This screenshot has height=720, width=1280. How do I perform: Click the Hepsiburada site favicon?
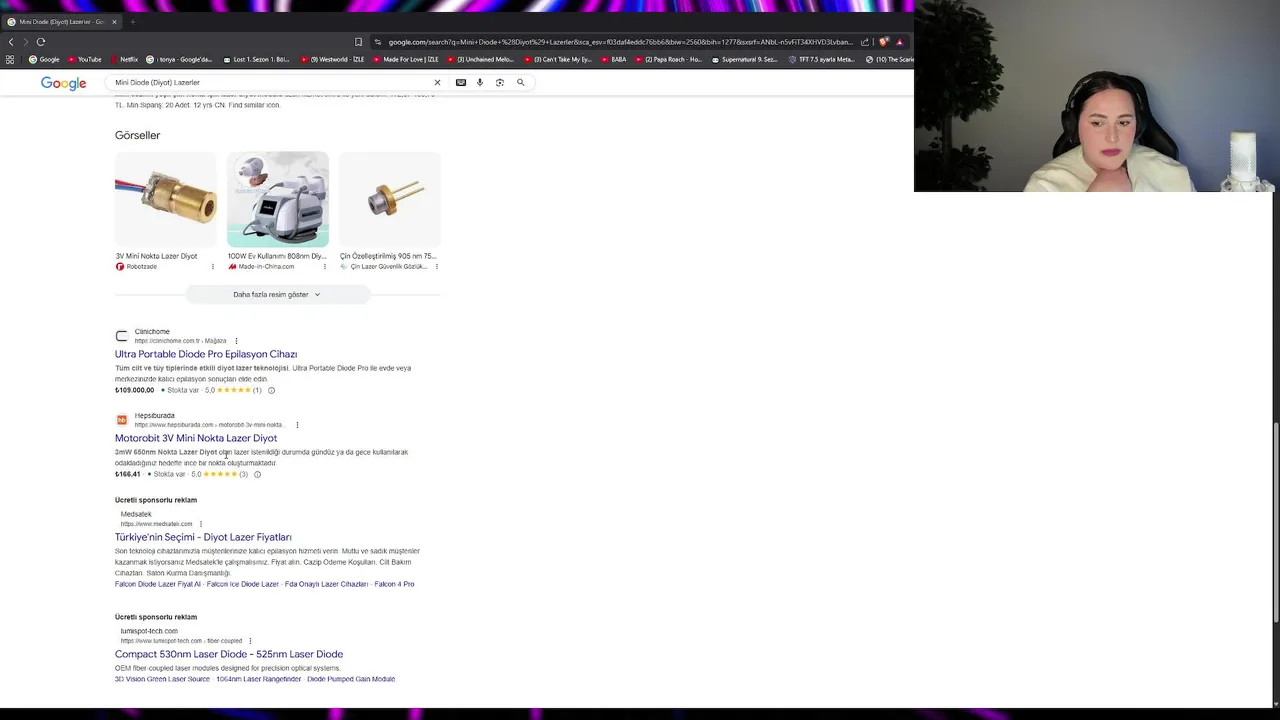pos(122,420)
